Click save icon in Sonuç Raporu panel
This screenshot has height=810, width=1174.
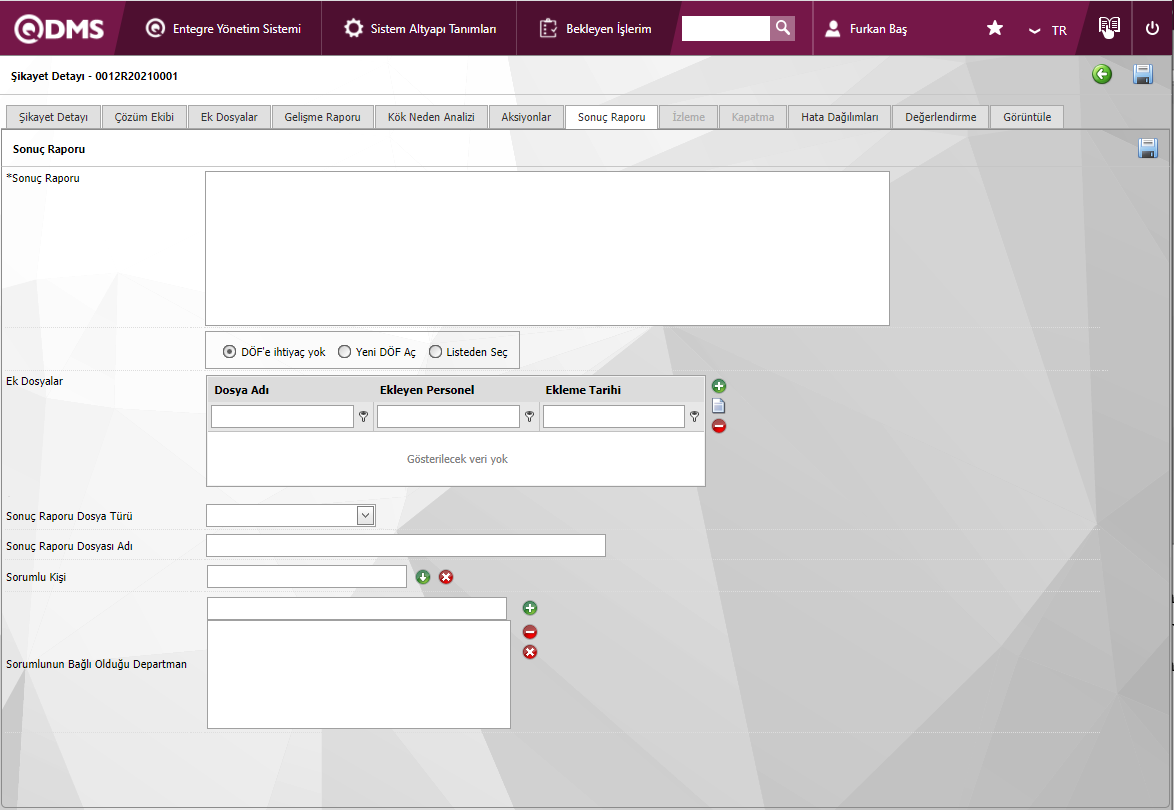click(1148, 148)
